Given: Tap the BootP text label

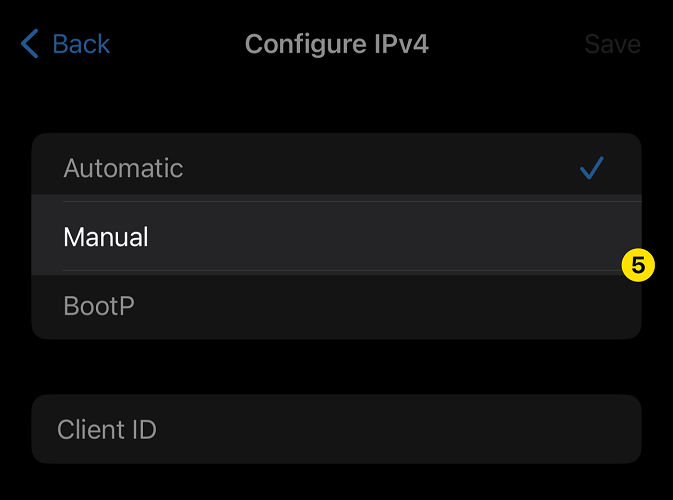Looking at the screenshot, I should [x=99, y=305].
